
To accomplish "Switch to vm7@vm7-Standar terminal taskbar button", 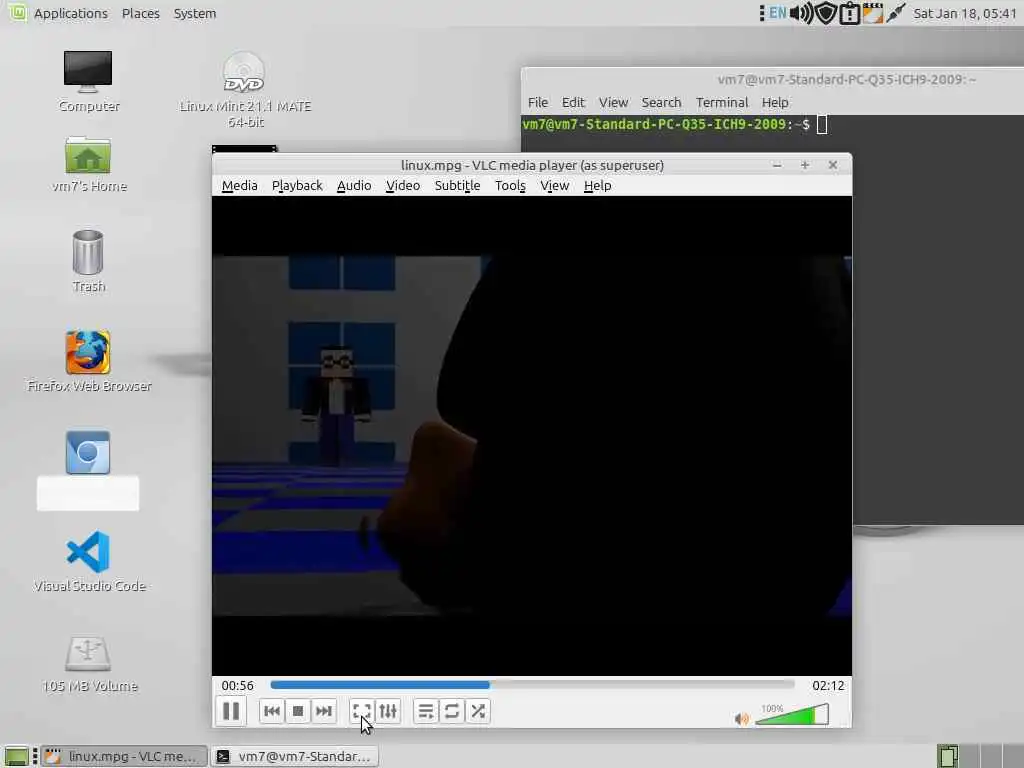I will [x=295, y=756].
